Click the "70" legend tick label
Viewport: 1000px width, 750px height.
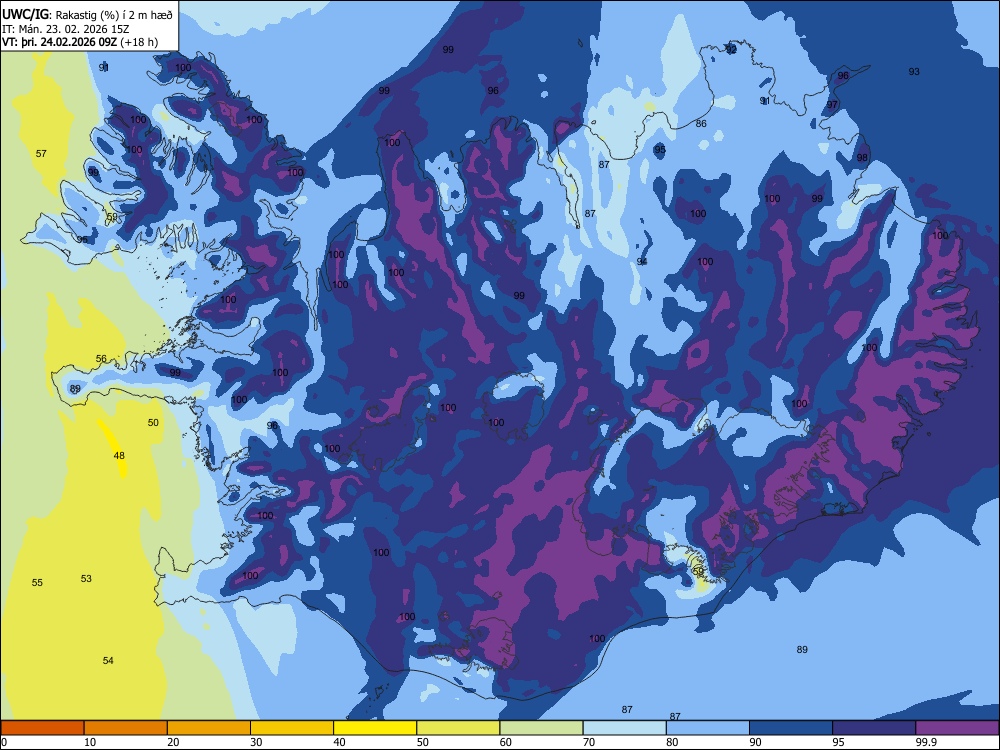589,742
